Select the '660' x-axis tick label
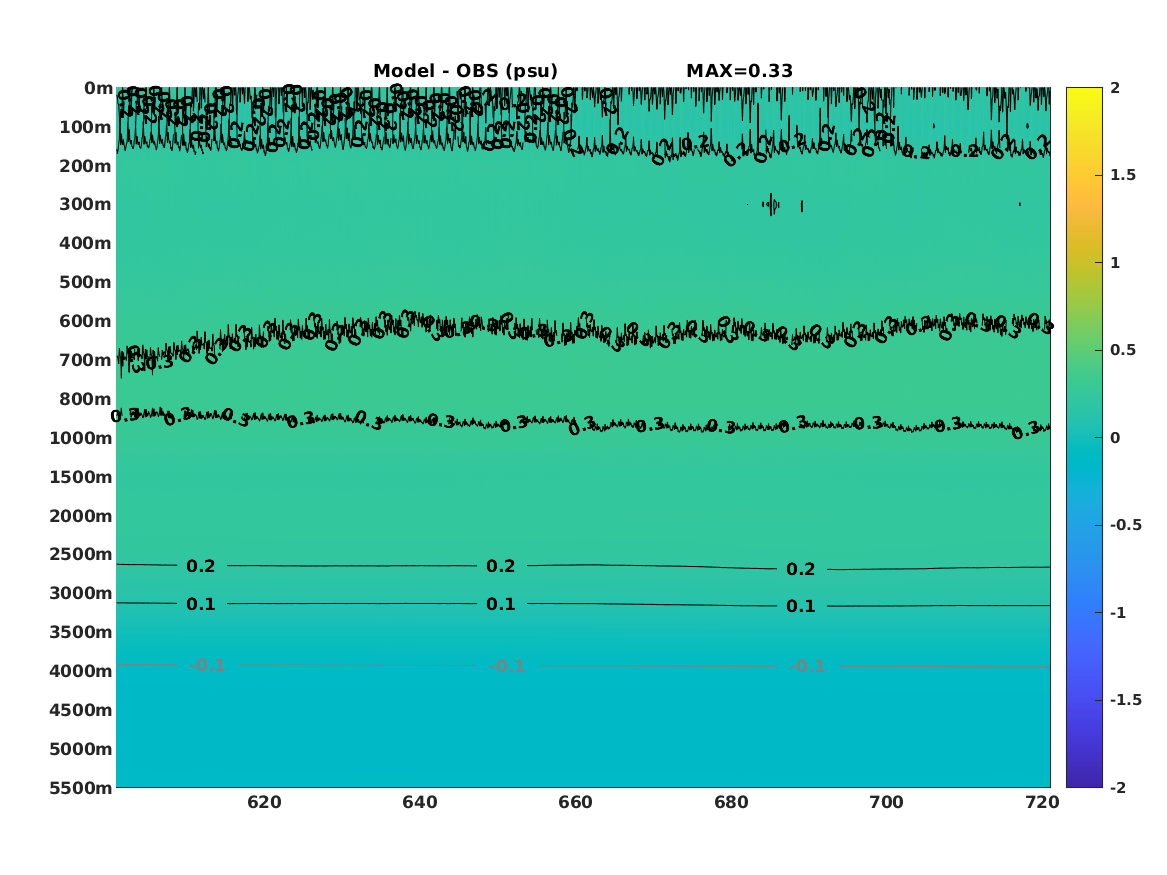Viewport: 1167px width, 875px height. pyautogui.click(x=575, y=802)
